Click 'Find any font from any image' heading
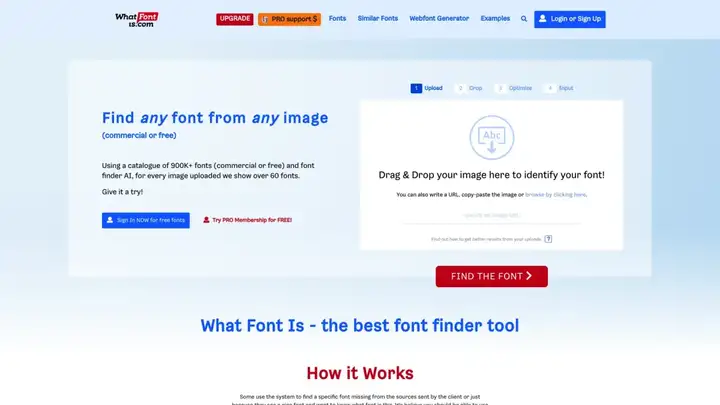The width and height of the screenshot is (720, 405). (215, 118)
